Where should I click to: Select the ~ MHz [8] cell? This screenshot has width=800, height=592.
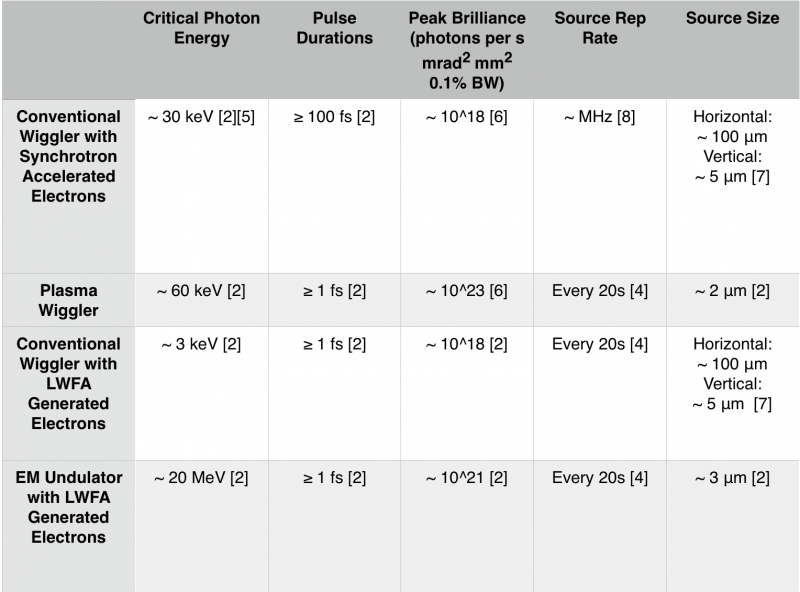click(x=600, y=118)
